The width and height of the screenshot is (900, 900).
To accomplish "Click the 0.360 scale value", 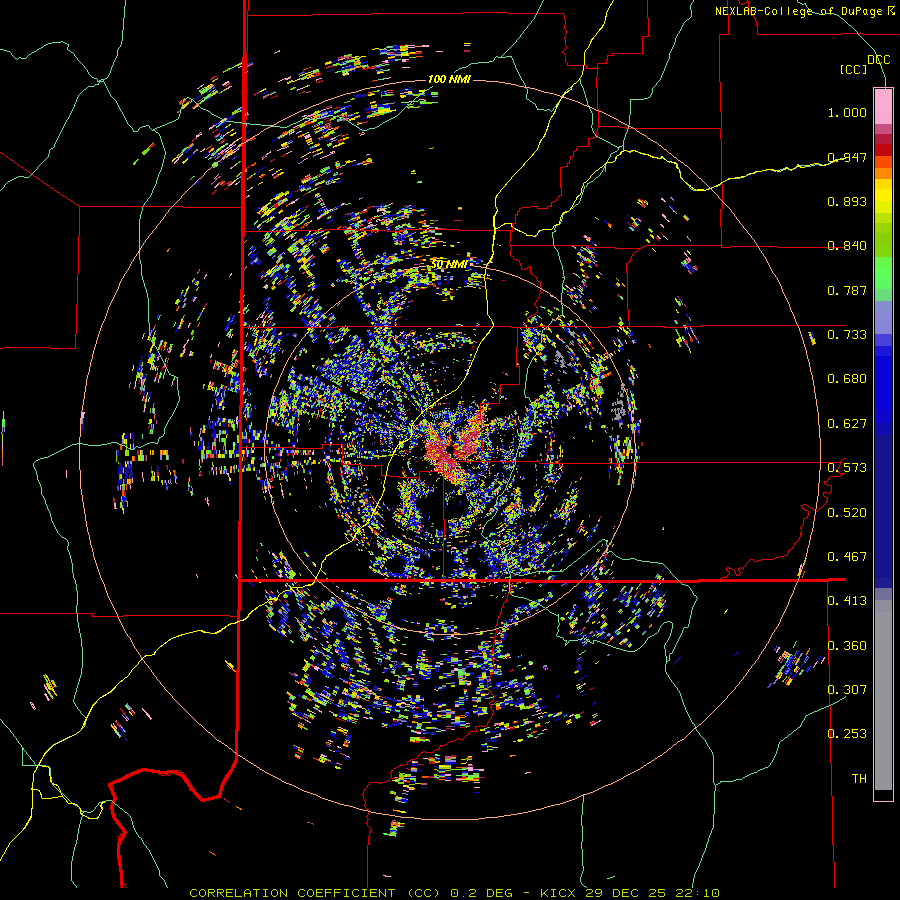I will (x=847, y=645).
